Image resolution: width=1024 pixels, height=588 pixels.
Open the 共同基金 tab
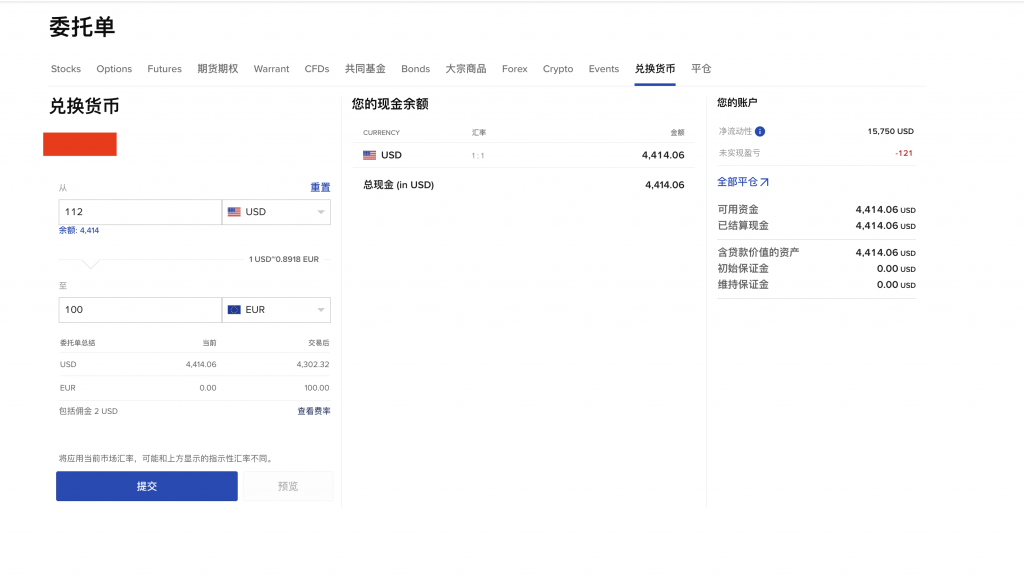tap(365, 69)
